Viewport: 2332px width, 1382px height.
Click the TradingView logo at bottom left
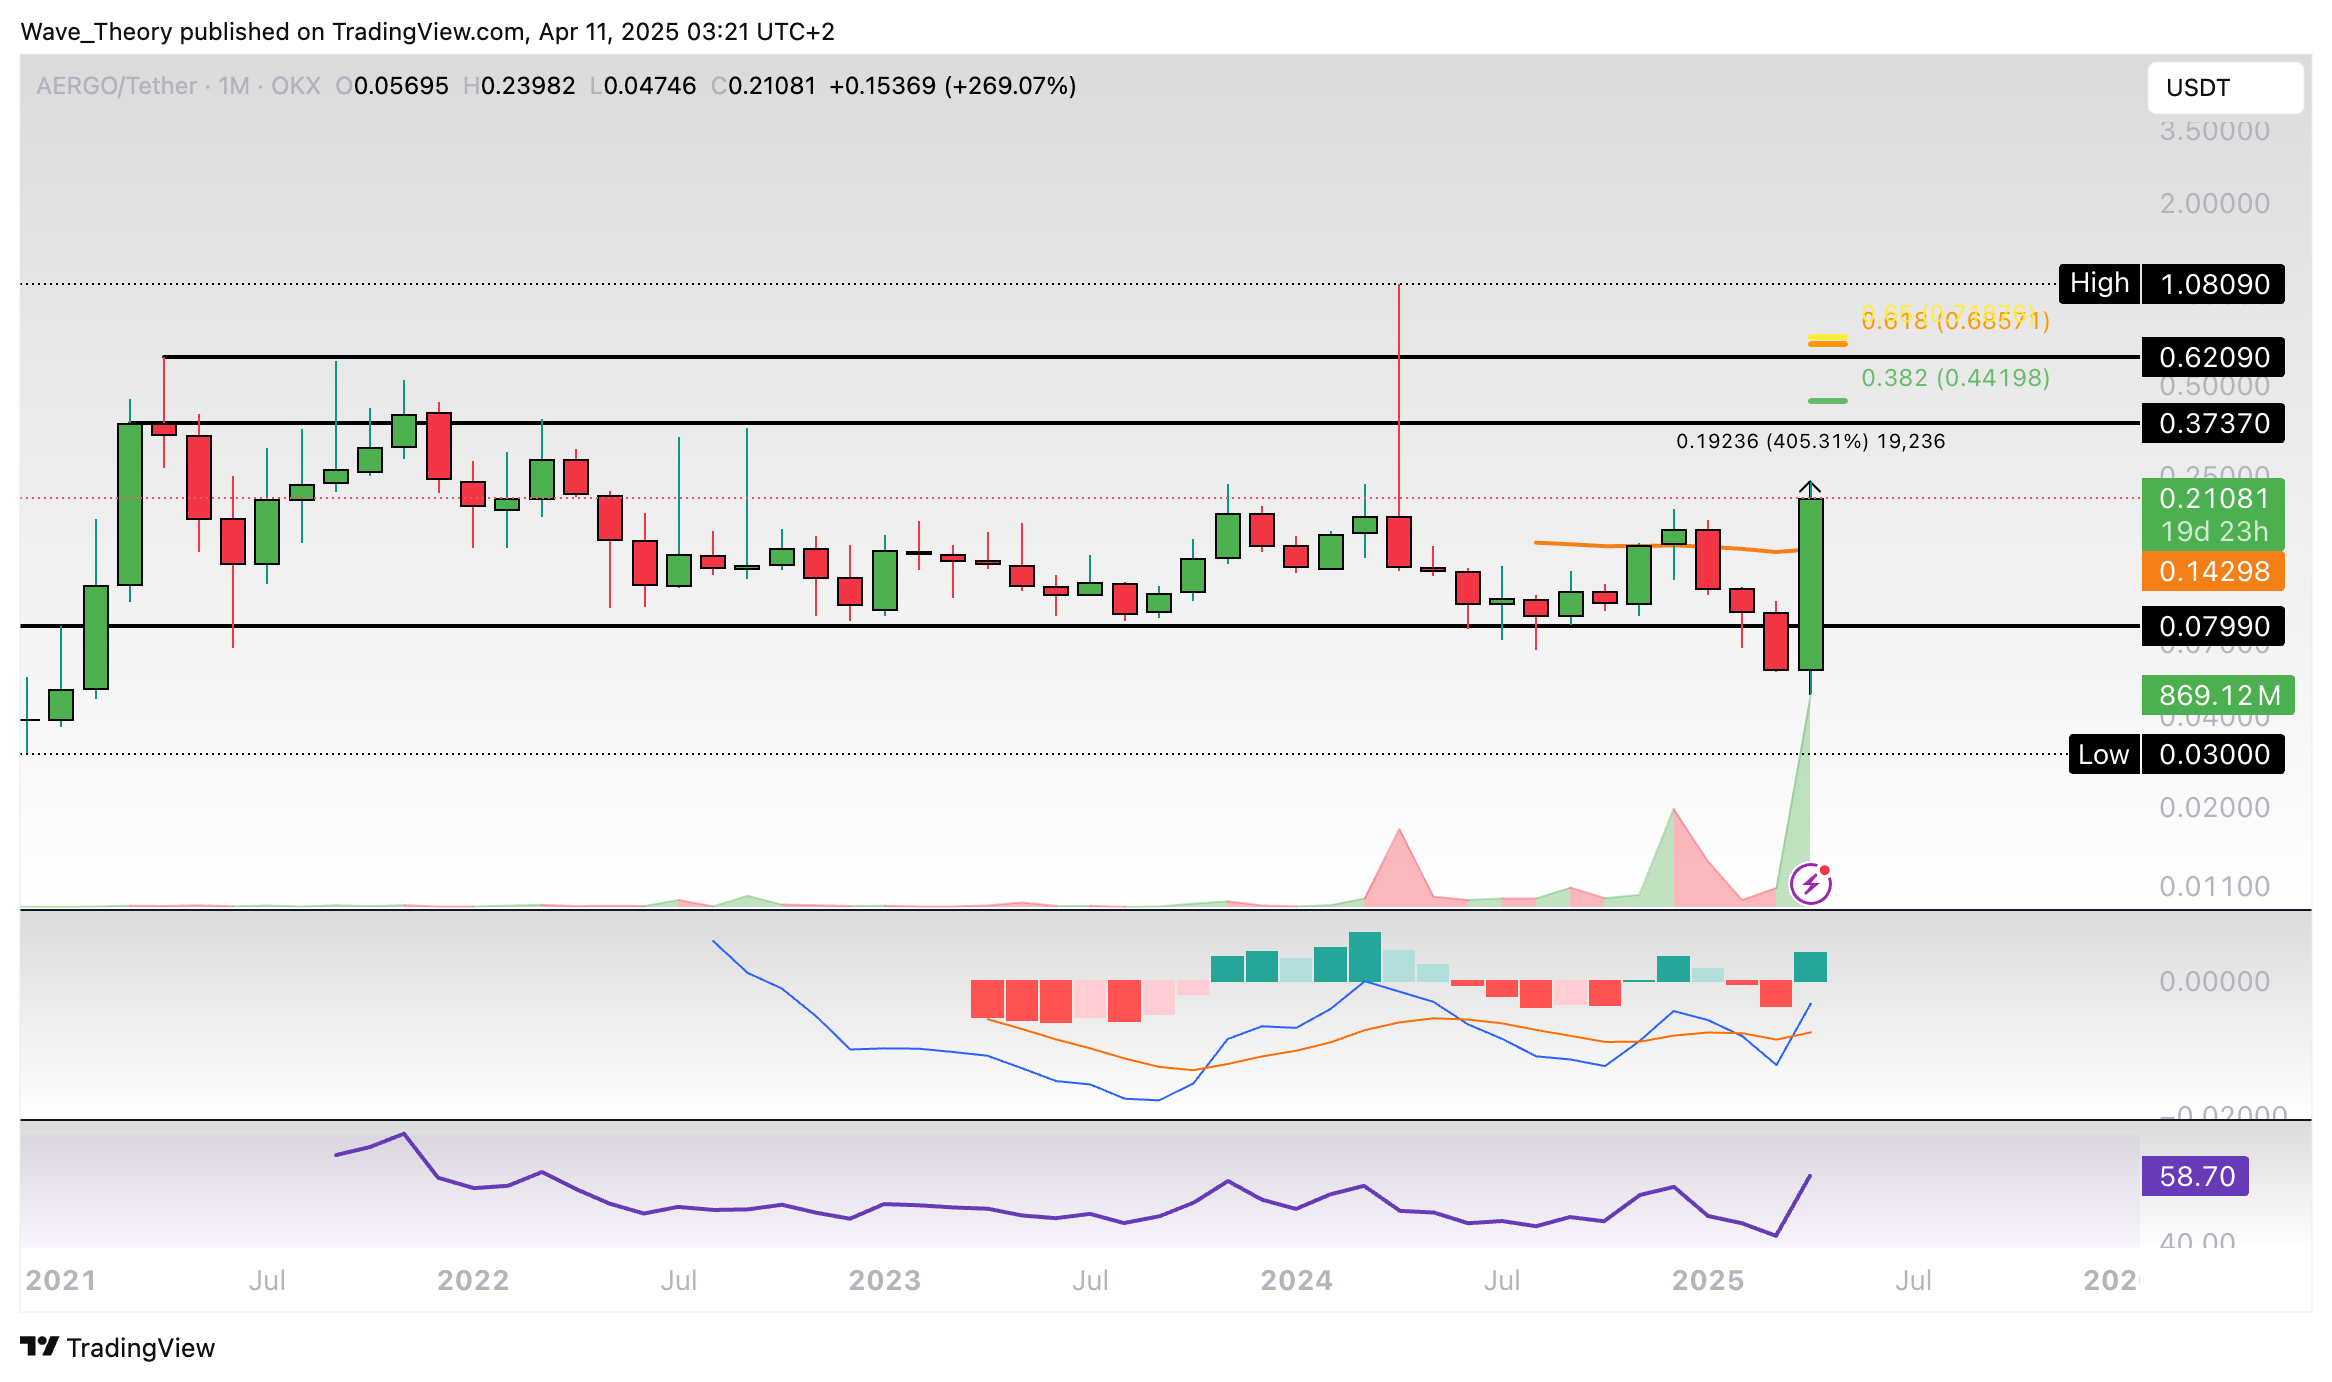tap(118, 1347)
